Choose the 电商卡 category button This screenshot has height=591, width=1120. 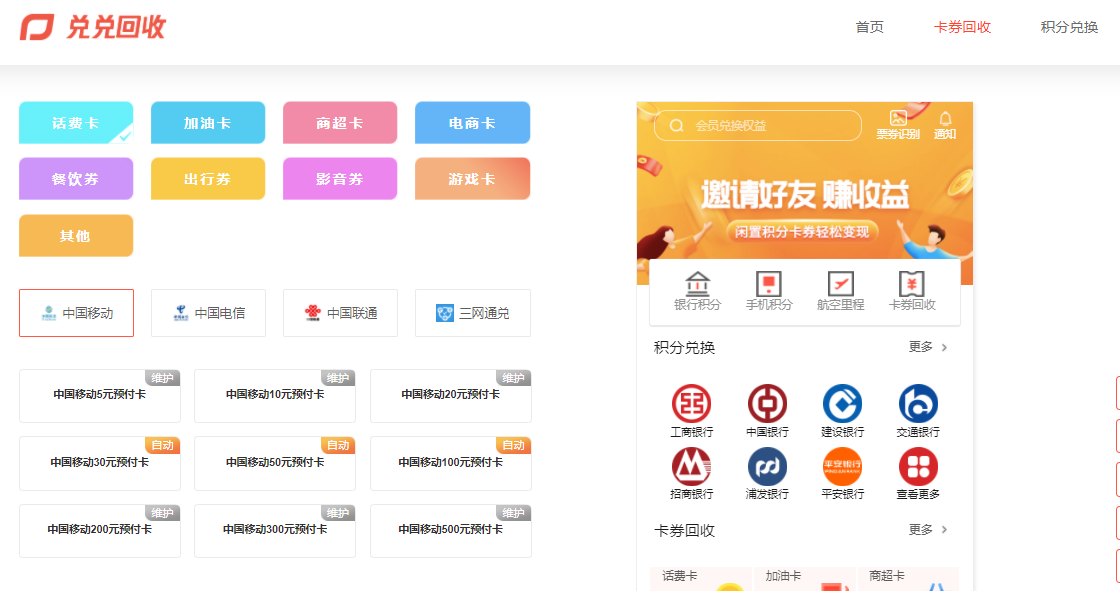[472, 123]
